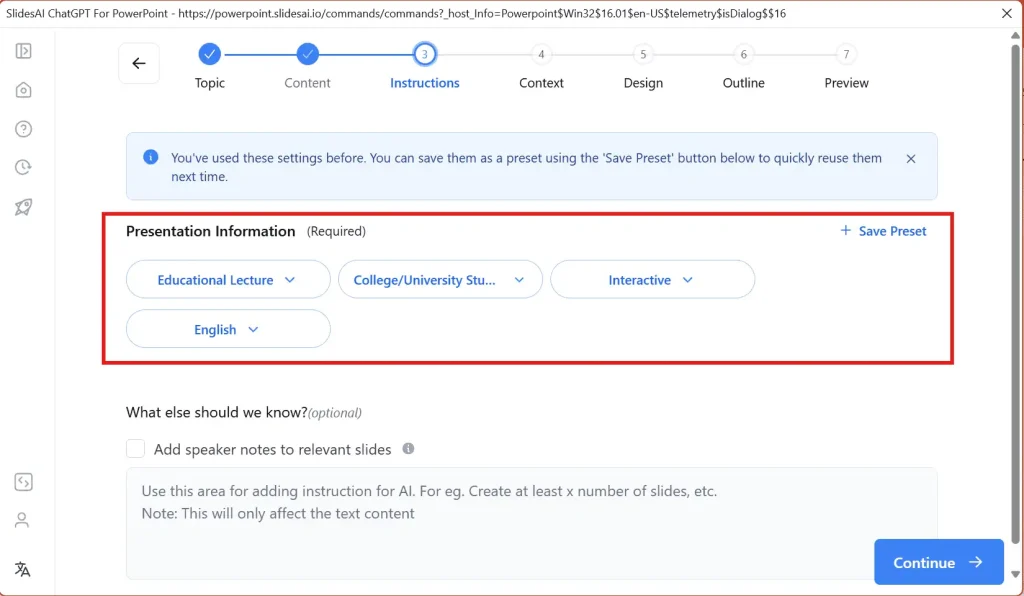Click the rocket upgrade icon in sidebar

(23, 207)
